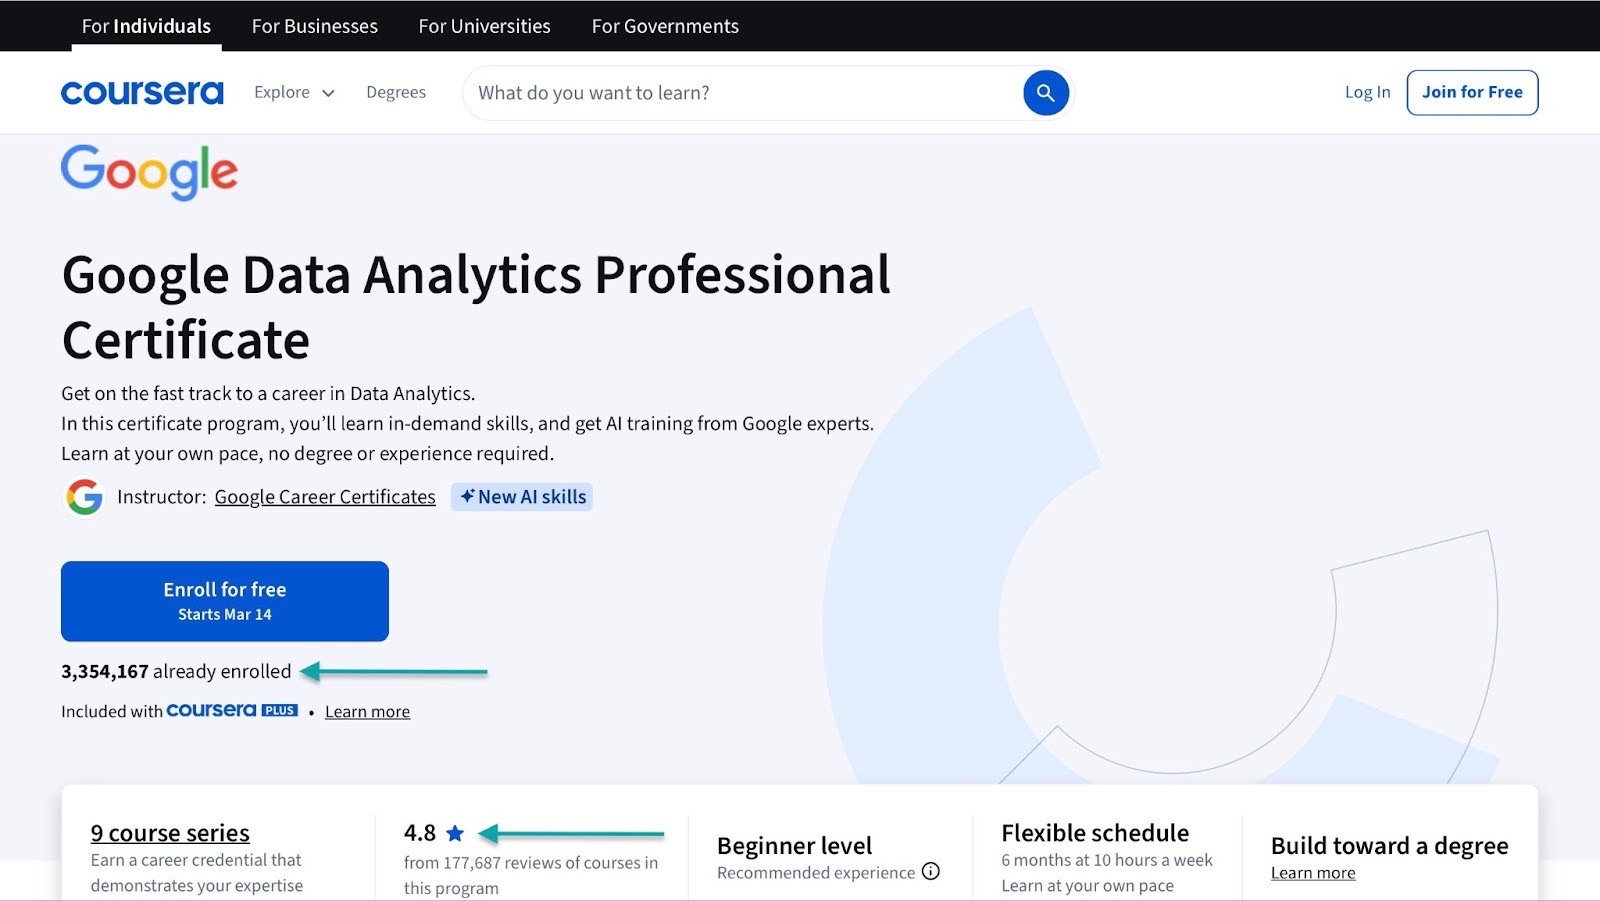
Task: Open the Google Career Certificates instructor link
Action: pyautogui.click(x=324, y=496)
